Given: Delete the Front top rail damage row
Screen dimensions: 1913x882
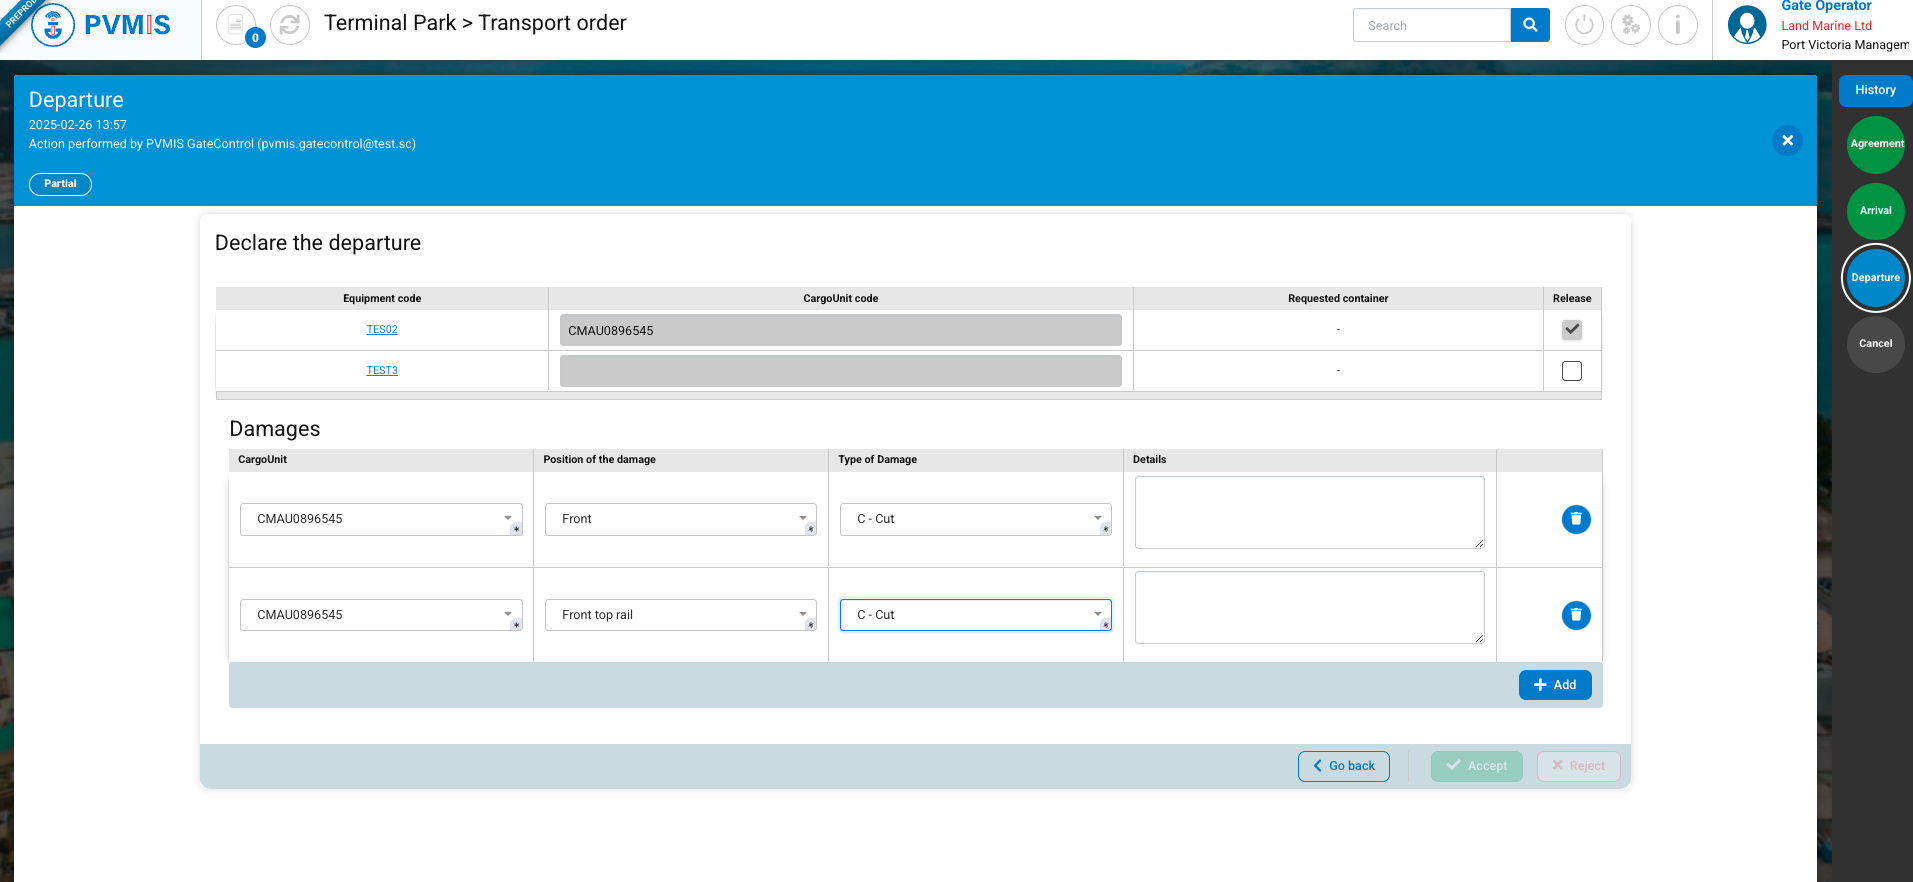Looking at the screenshot, I should [x=1575, y=615].
